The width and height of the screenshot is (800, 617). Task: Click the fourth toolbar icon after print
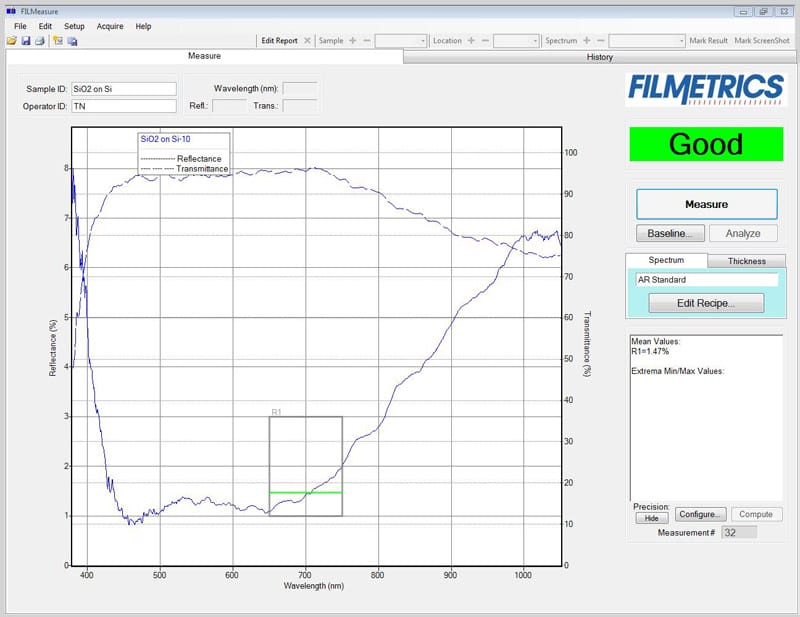pyautogui.click(x=58, y=41)
